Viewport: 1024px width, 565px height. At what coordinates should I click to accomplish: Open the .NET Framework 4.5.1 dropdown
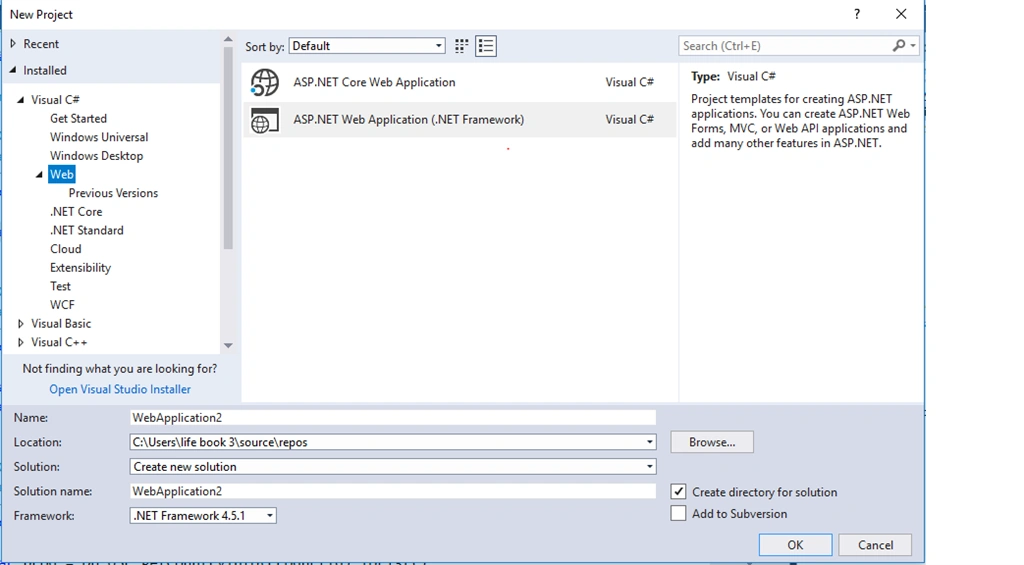(x=203, y=515)
